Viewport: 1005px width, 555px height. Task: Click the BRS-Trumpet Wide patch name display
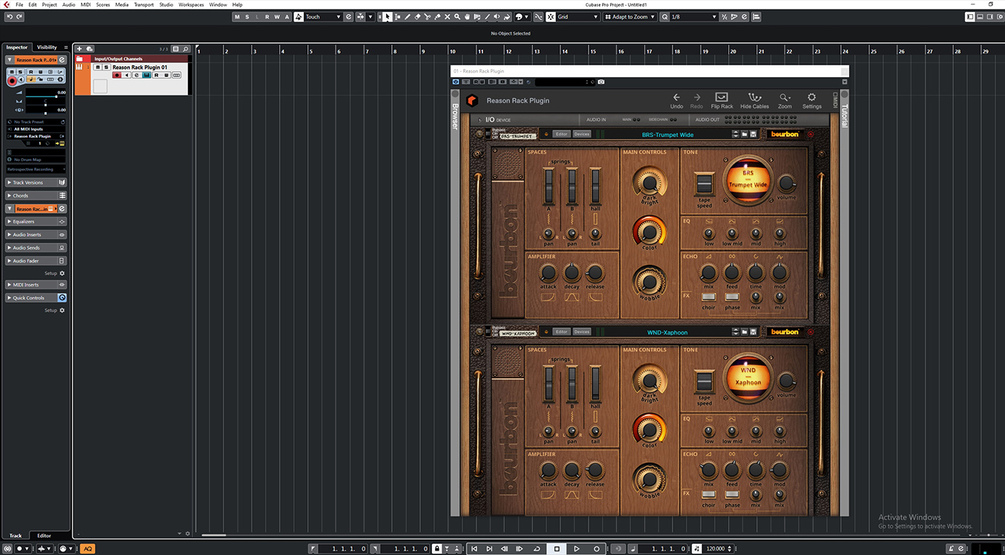pyautogui.click(x=667, y=135)
